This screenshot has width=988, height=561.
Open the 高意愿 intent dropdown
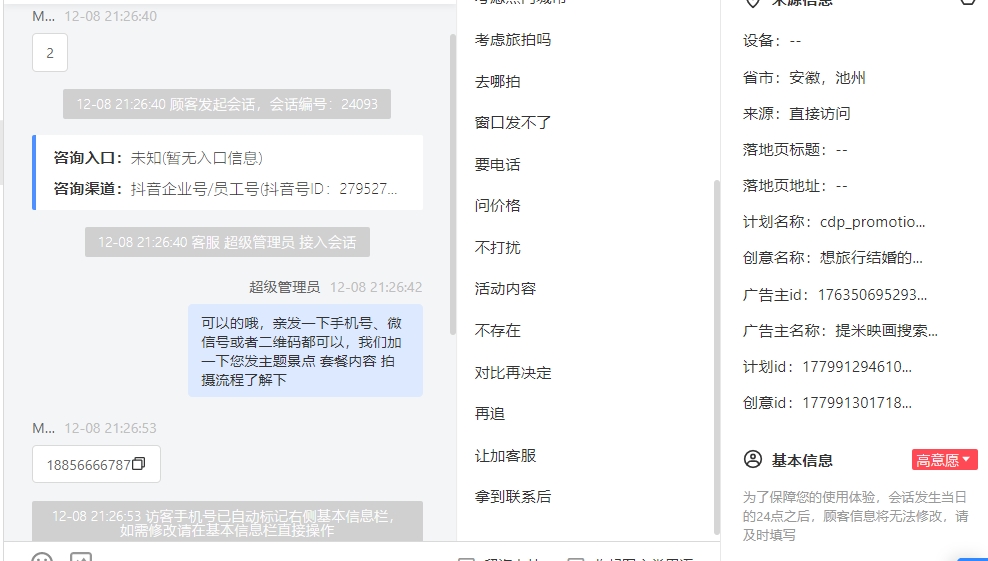point(944,460)
